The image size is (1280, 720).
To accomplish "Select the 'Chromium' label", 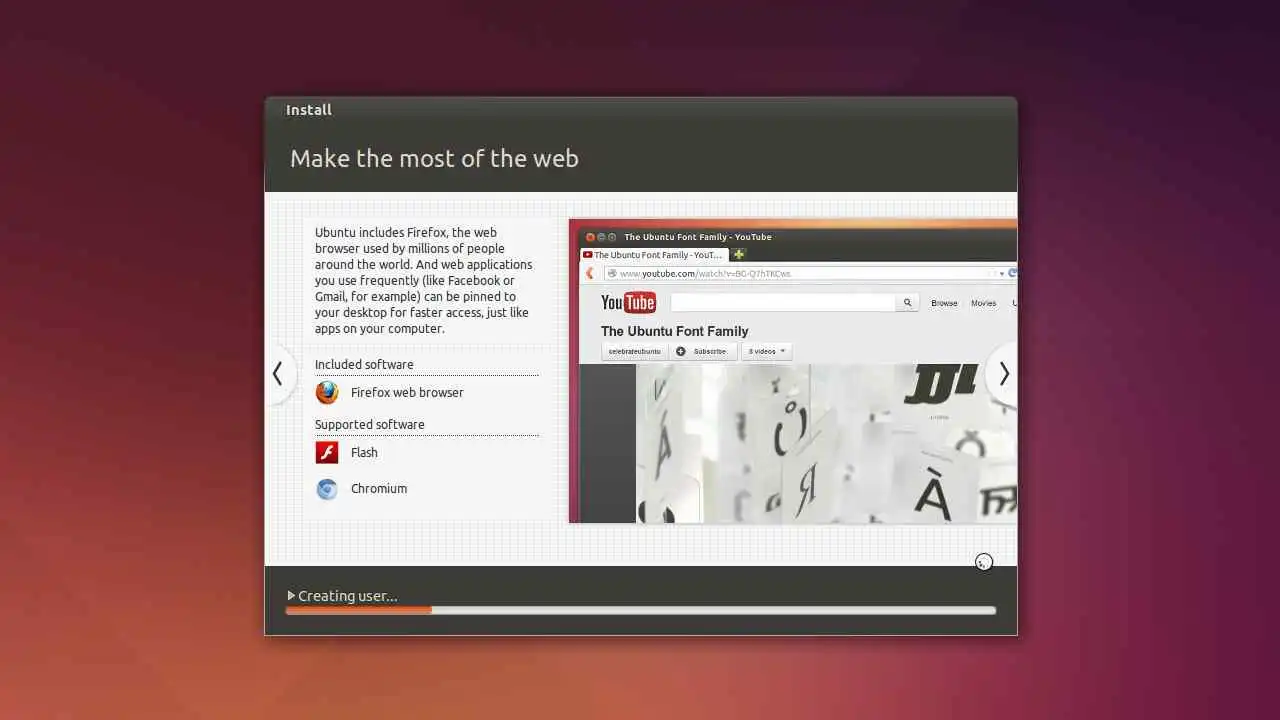I will [x=379, y=489].
